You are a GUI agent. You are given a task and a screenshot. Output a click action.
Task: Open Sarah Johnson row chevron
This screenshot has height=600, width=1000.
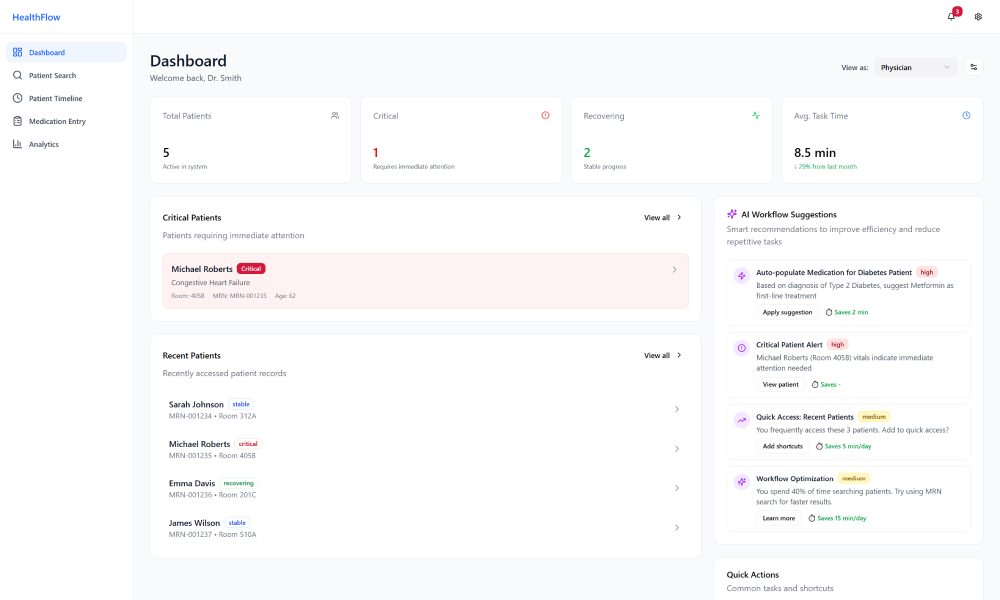point(677,409)
